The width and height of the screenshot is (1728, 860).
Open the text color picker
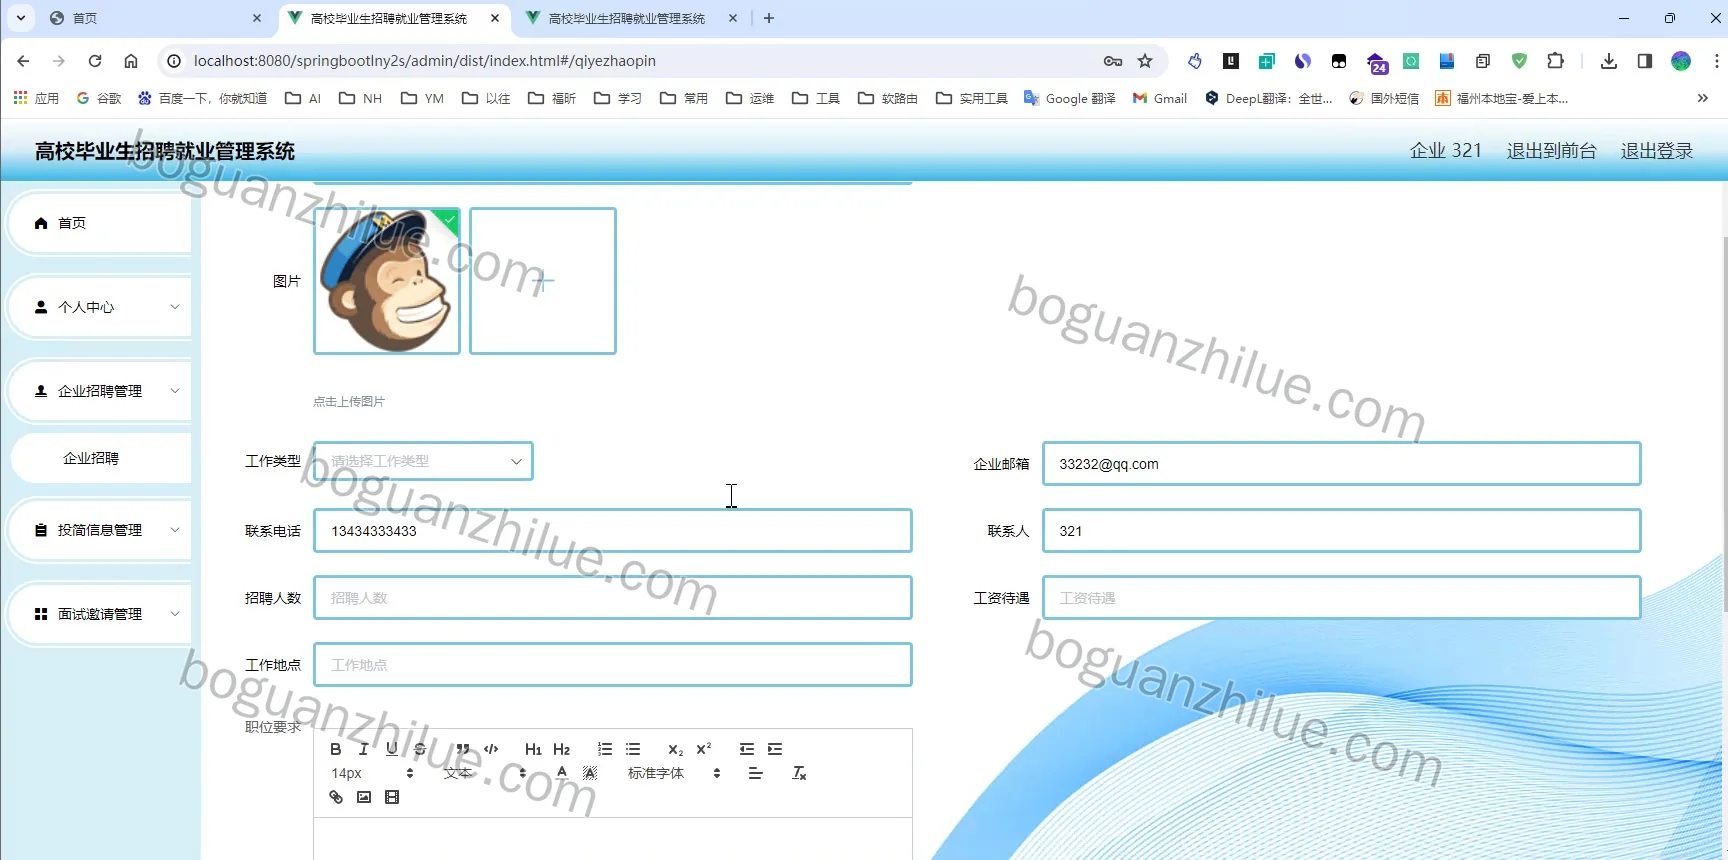pos(562,773)
